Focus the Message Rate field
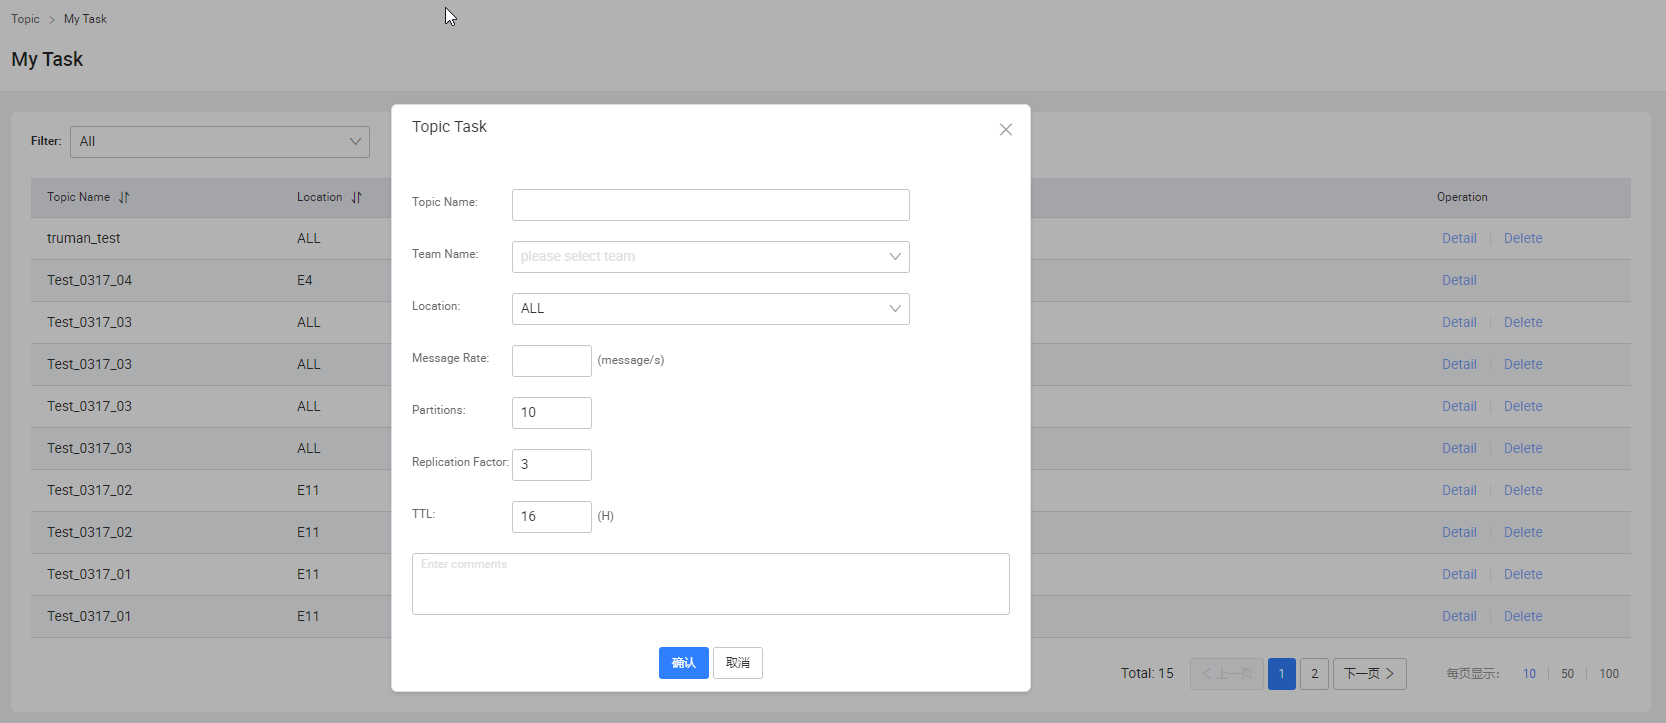Image resolution: width=1666 pixels, height=723 pixels. (x=552, y=361)
